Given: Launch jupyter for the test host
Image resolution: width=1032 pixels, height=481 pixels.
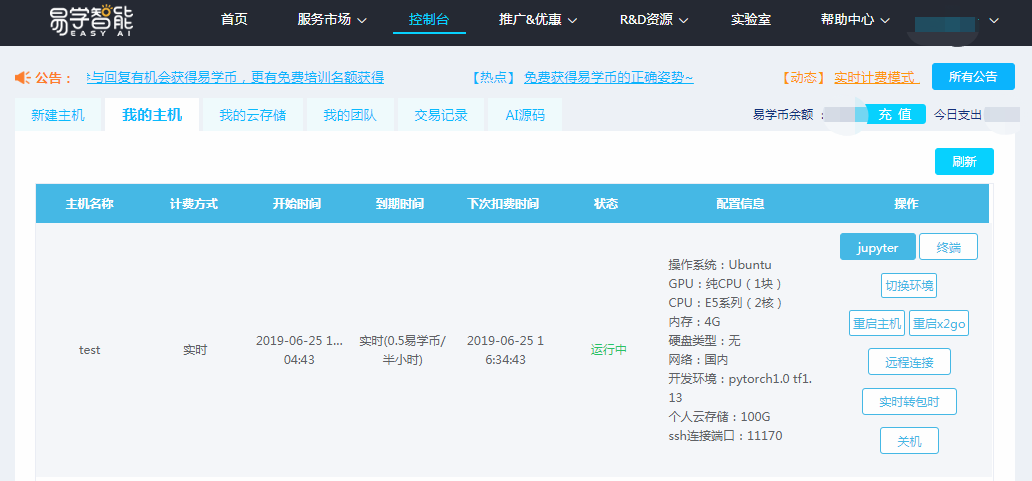Looking at the screenshot, I should point(877,247).
